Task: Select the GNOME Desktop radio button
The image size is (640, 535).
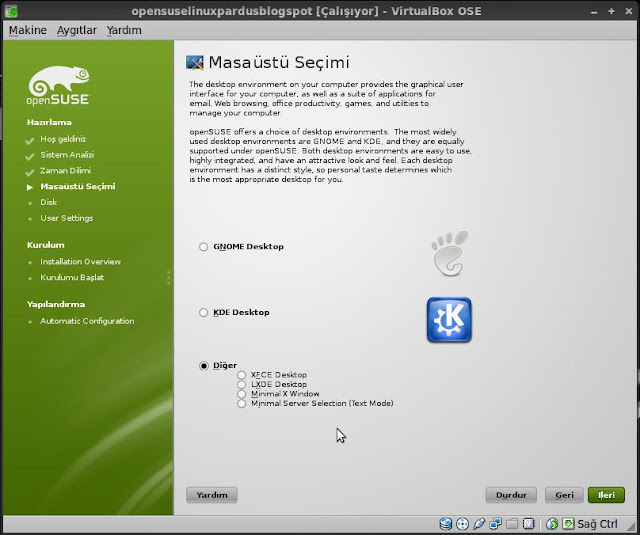Action: click(203, 247)
